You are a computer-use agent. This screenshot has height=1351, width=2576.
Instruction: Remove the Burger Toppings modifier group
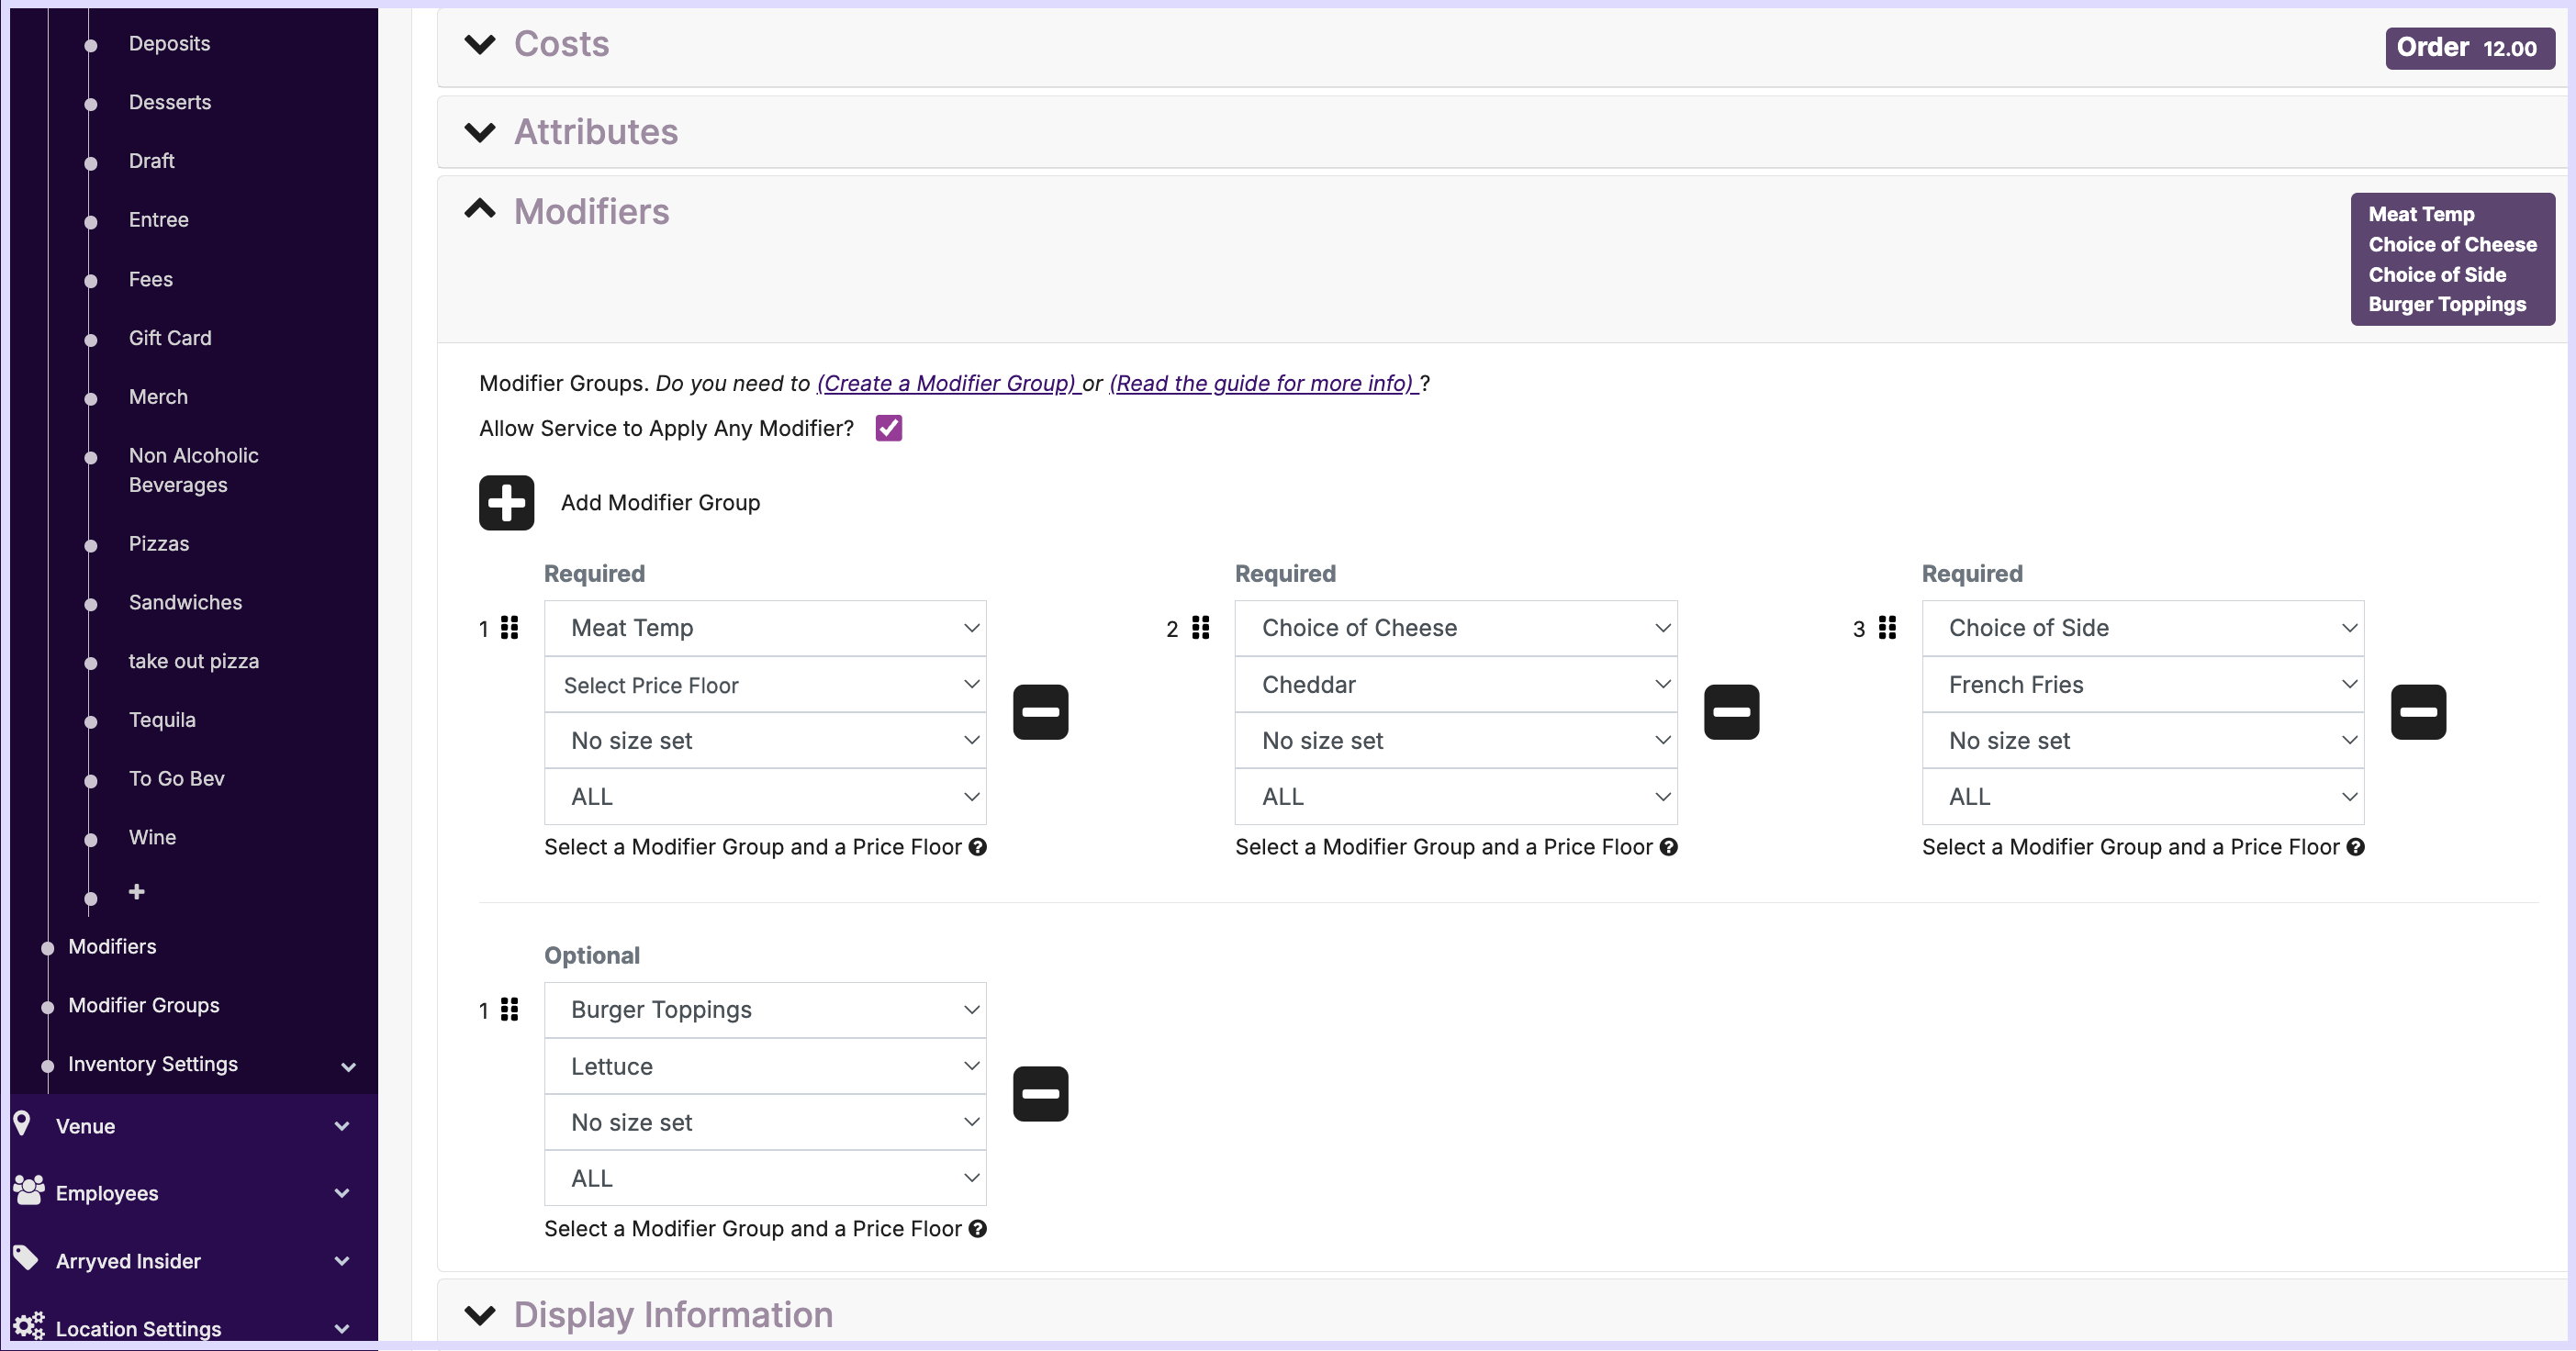coord(1040,1094)
